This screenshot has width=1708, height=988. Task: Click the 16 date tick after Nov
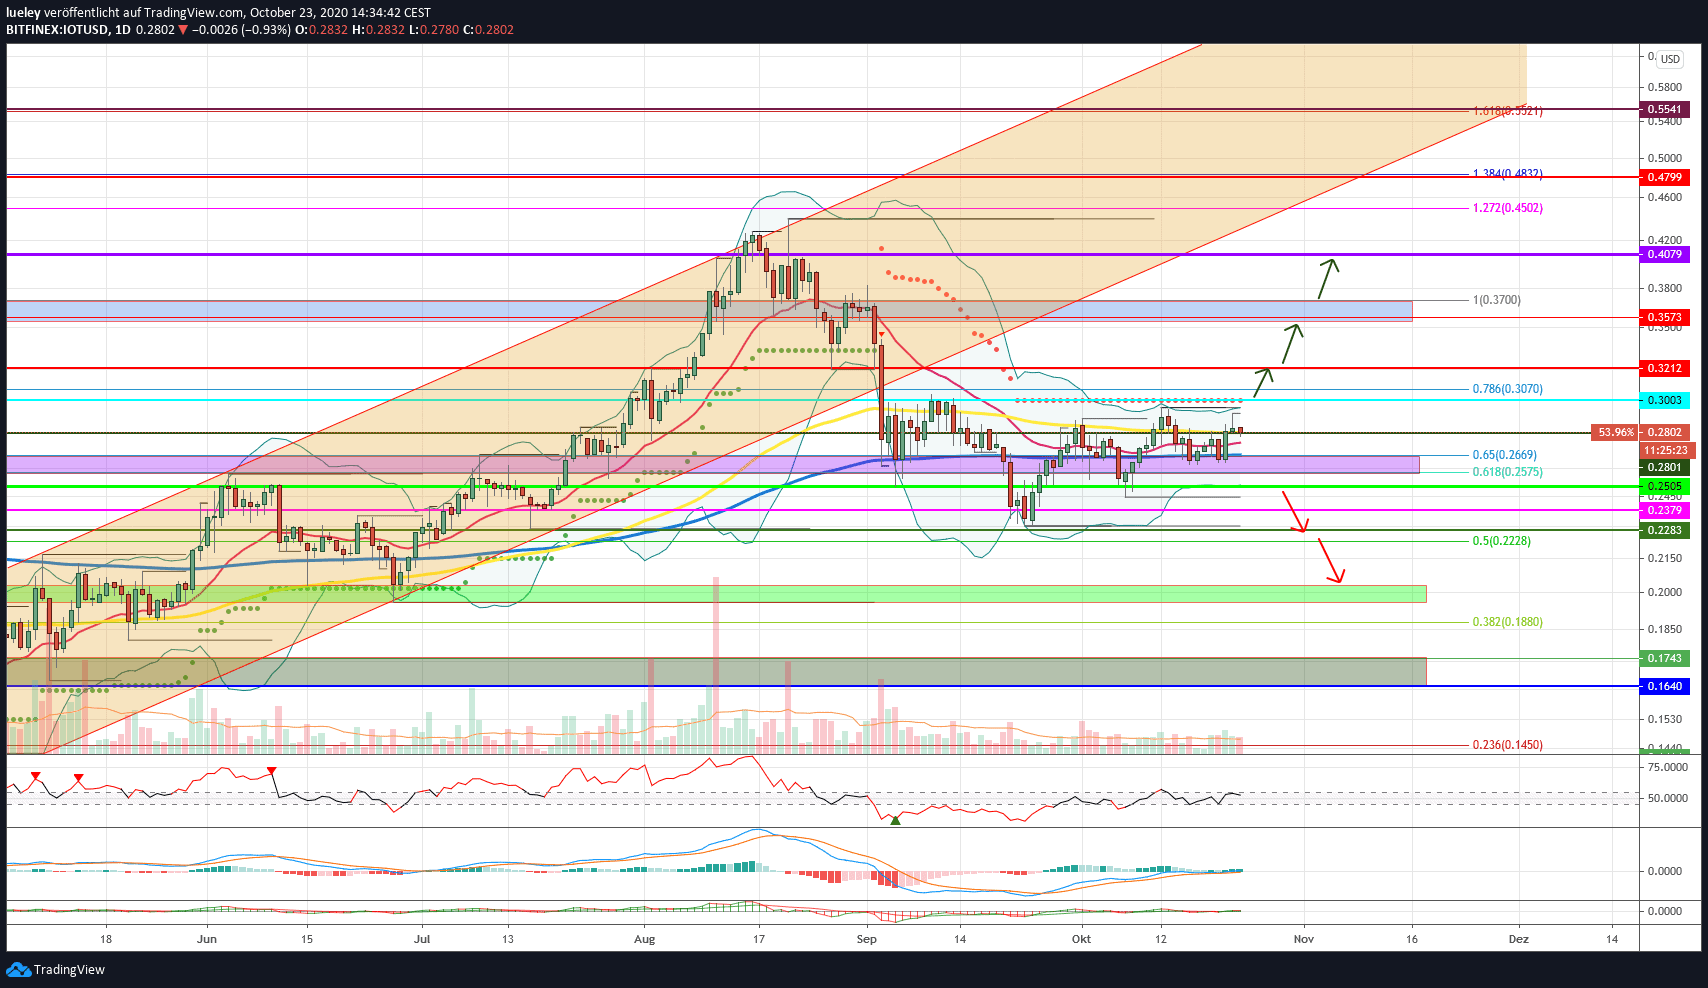click(1412, 939)
